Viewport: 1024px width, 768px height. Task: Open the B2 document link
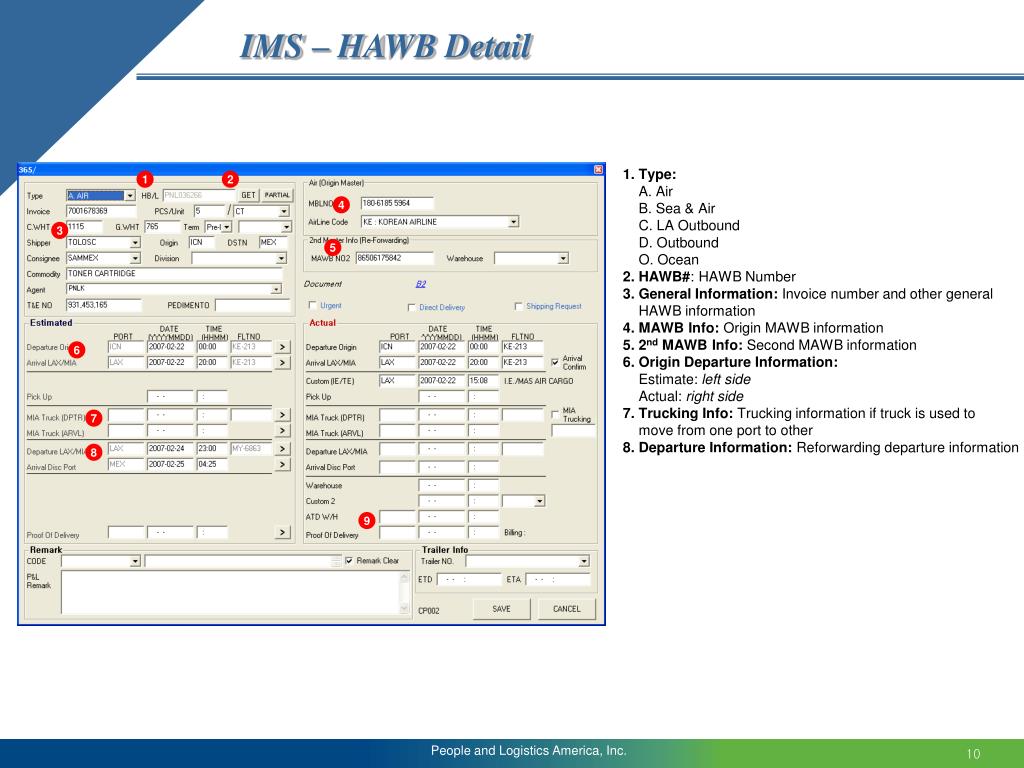[x=421, y=284]
